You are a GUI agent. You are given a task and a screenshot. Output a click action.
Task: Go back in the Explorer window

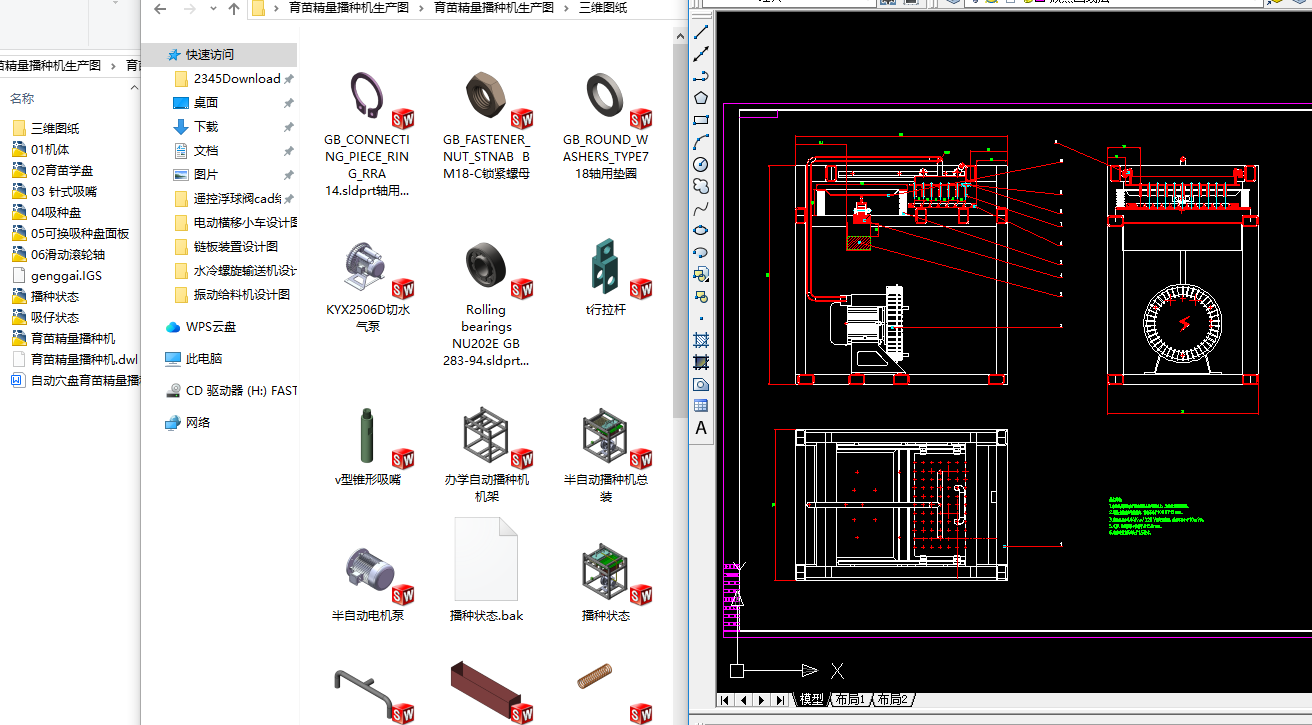160,9
